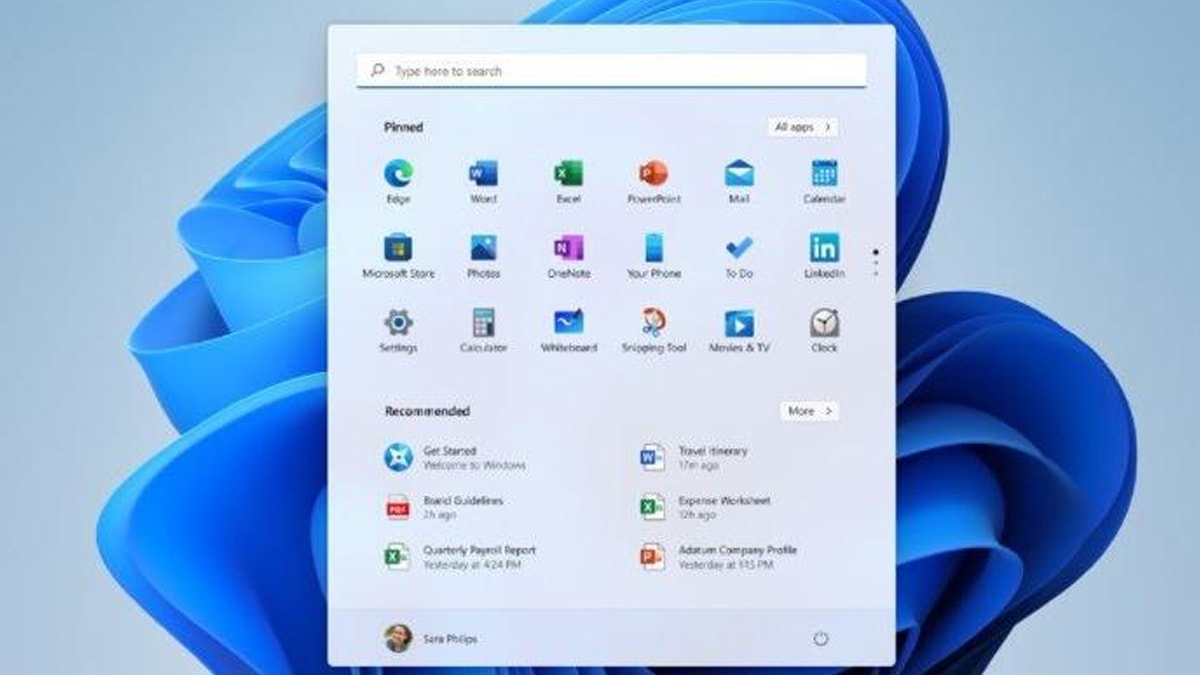
Task: Launch the Snipping Tool
Action: click(654, 323)
